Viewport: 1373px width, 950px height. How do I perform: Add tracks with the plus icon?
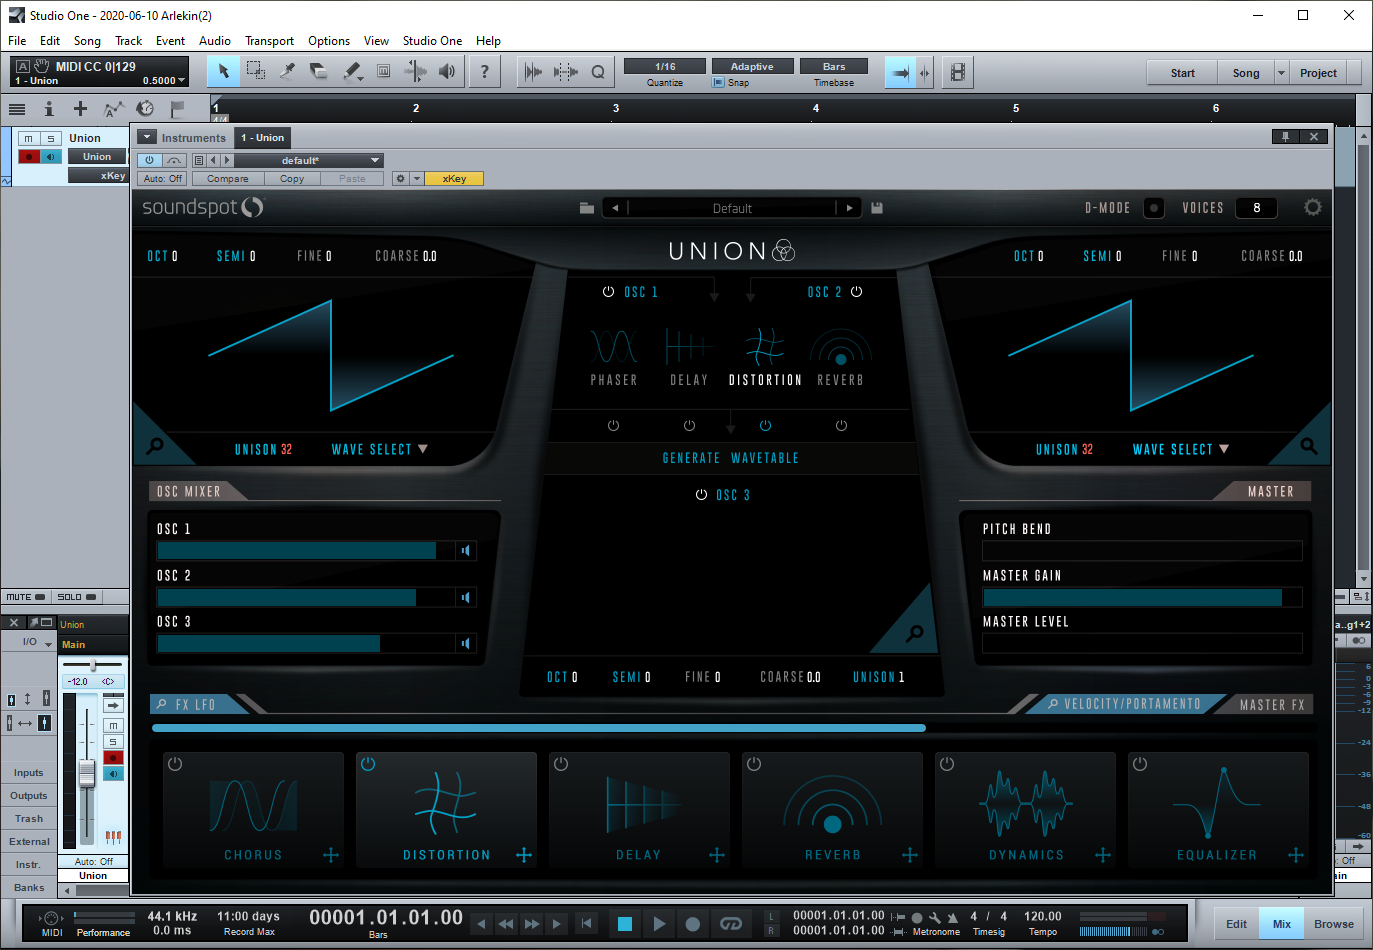pos(80,108)
